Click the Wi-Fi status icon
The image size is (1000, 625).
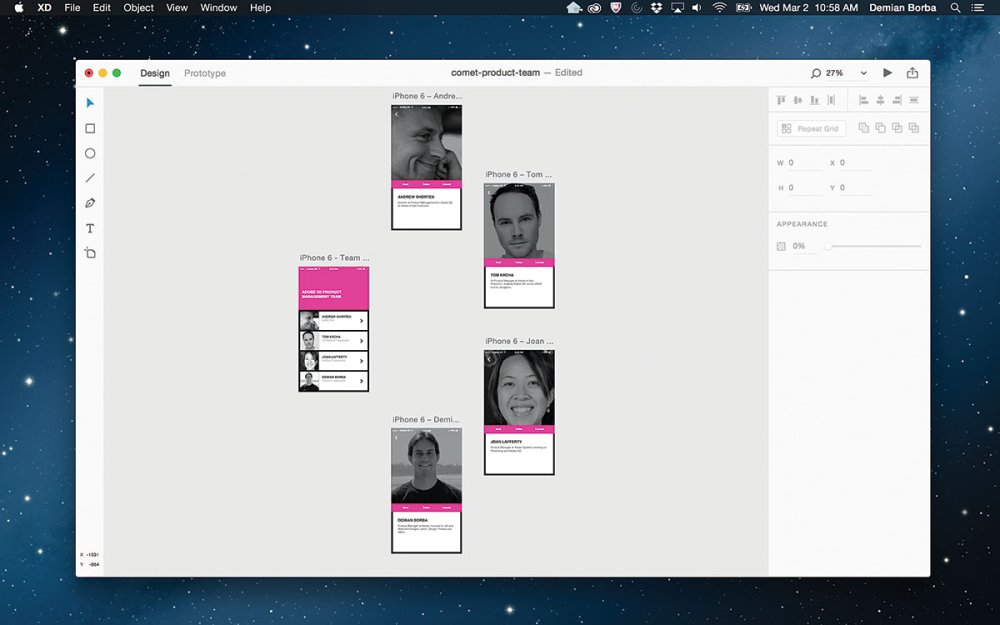[719, 8]
